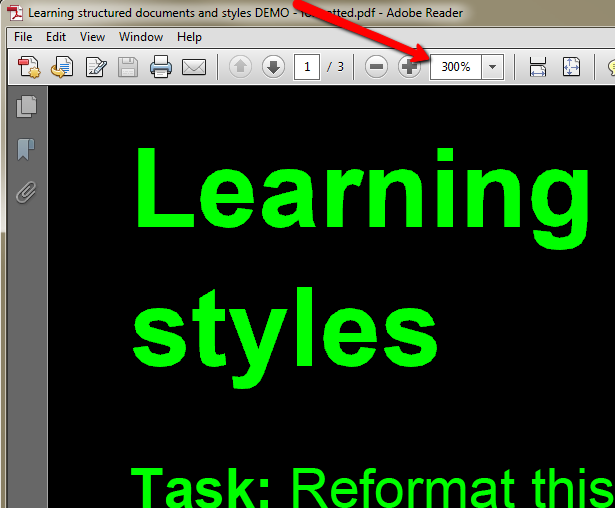
Task: Open the Bookmarks panel
Action: (26, 149)
